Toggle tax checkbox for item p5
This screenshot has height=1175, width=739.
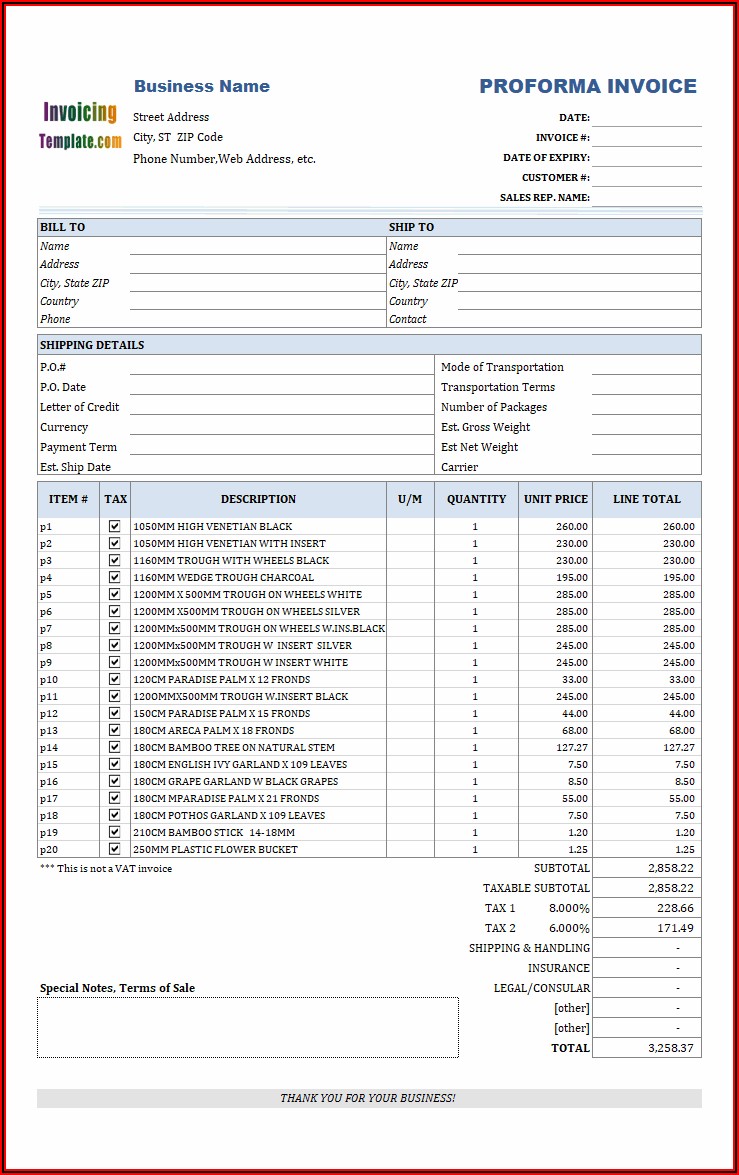pyautogui.click(x=115, y=594)
